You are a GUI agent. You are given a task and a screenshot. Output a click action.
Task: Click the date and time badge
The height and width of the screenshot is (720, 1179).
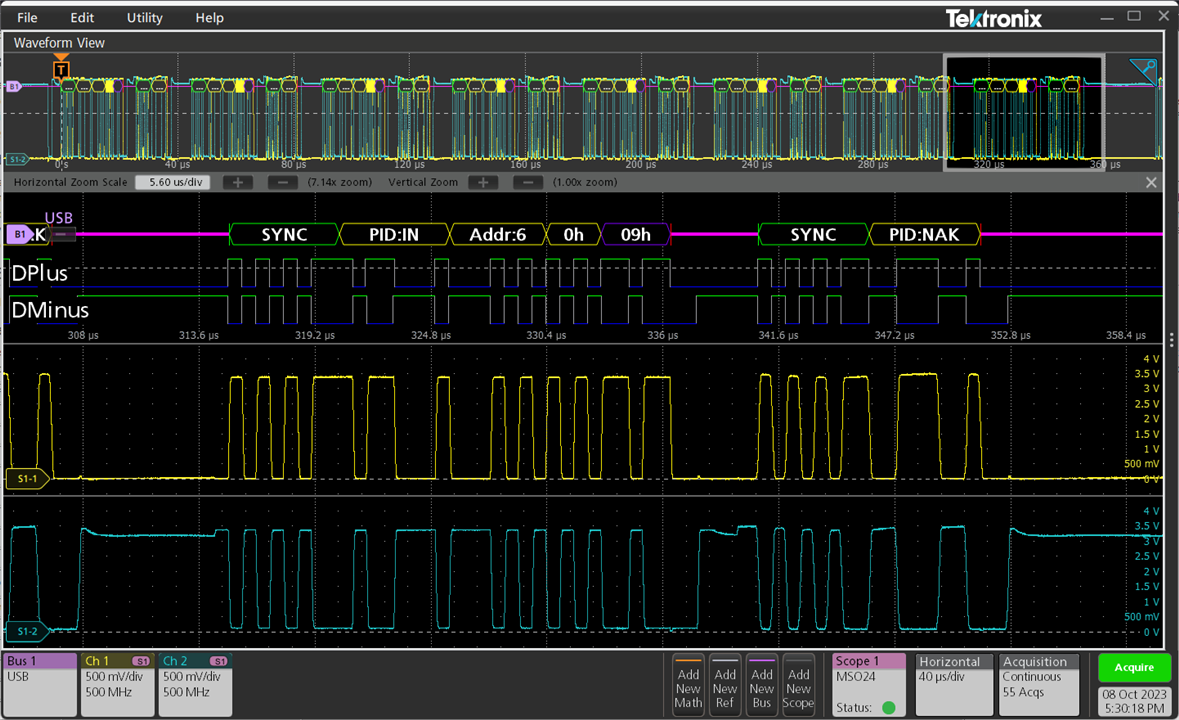click(1134, 701)
